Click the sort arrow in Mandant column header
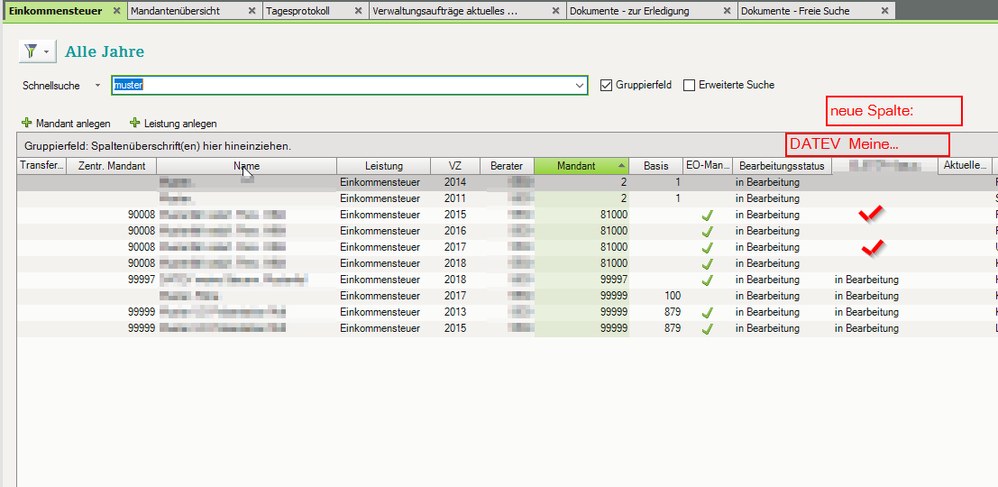This screenshot has height=487, width=998. [622, 165]
